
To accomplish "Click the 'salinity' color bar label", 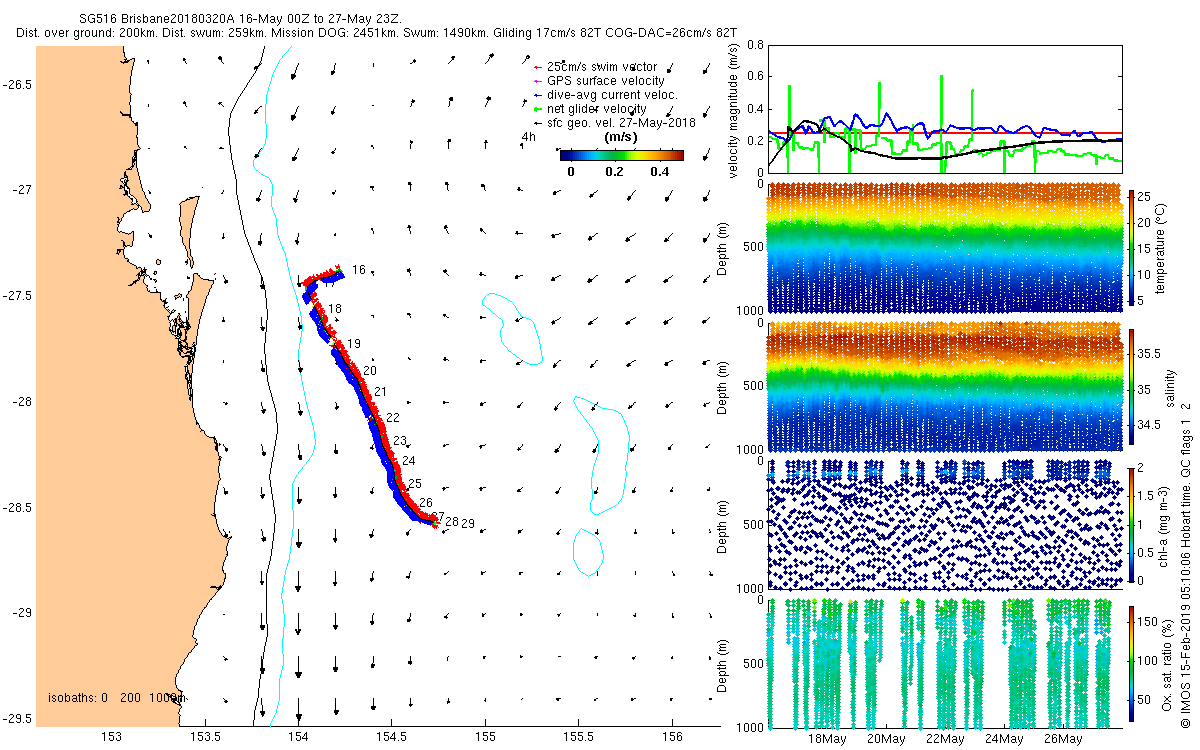I will click(1169, 387).
